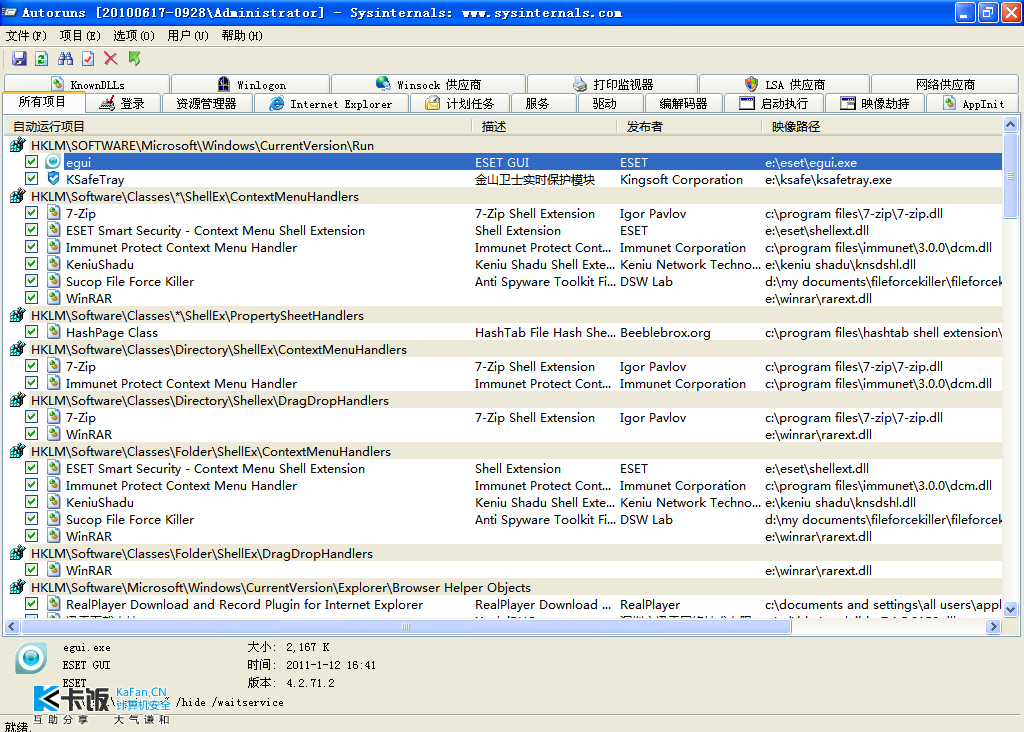
Task: Click the large egui icon in details pane
Action: pos(31,658)
